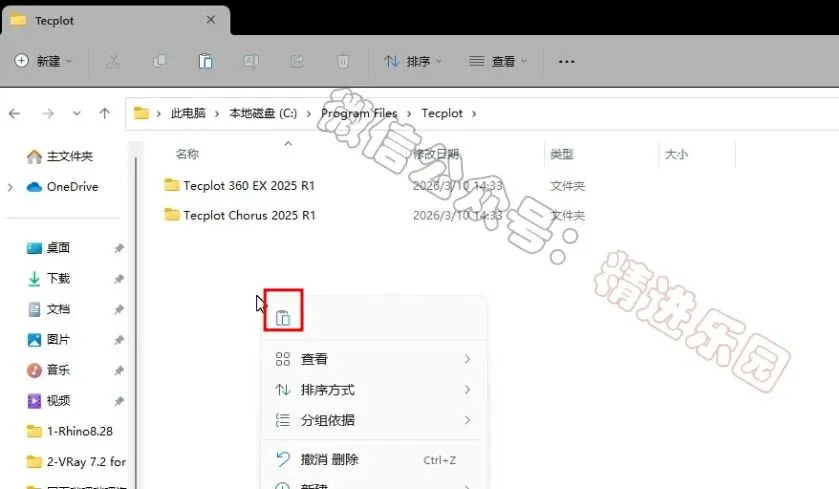Unpin Documents using its pin icon
The width and height of the screenshot is (839, 489).
[119, 309]
